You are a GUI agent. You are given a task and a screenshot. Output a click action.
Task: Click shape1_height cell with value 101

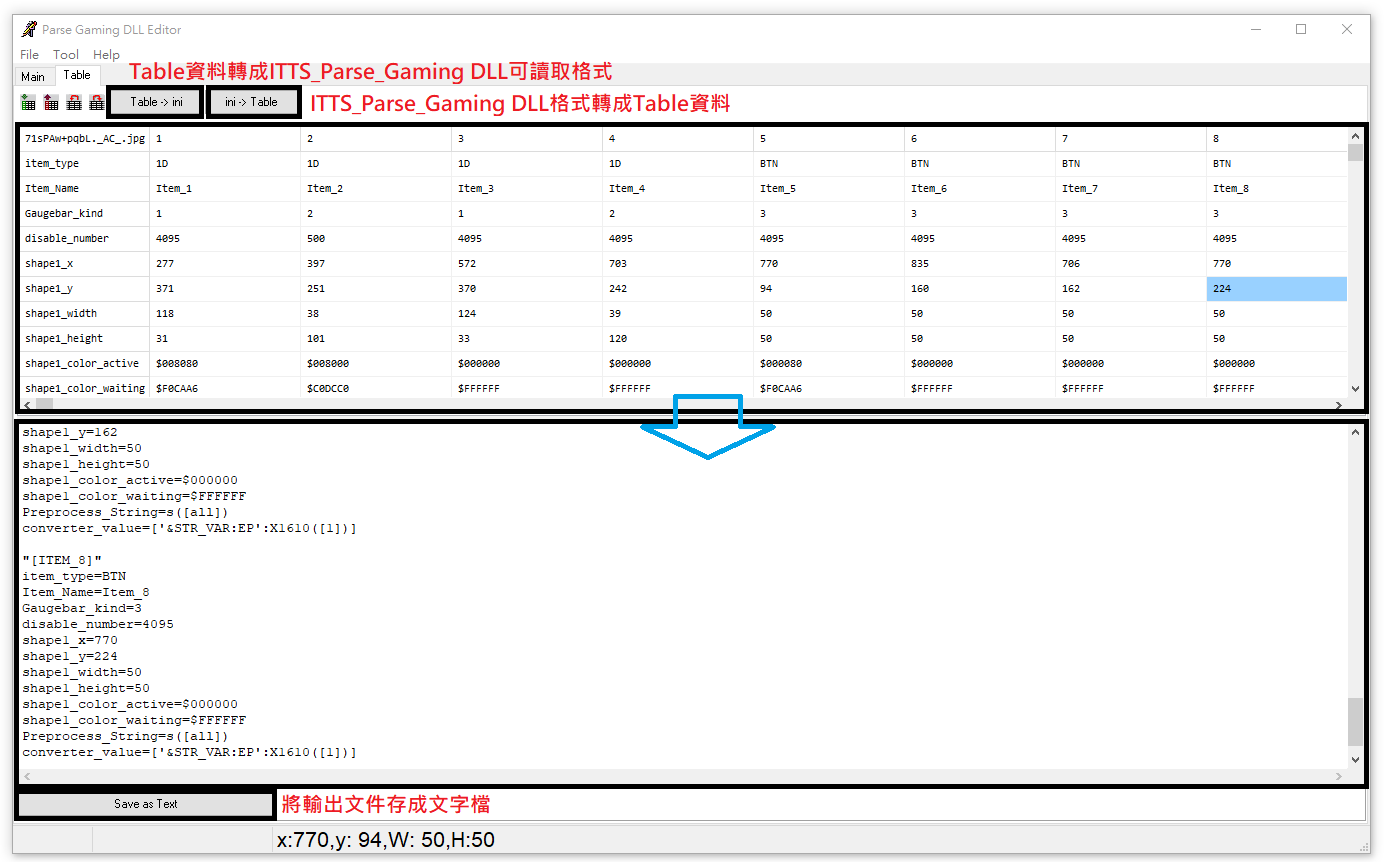[377, 339]
